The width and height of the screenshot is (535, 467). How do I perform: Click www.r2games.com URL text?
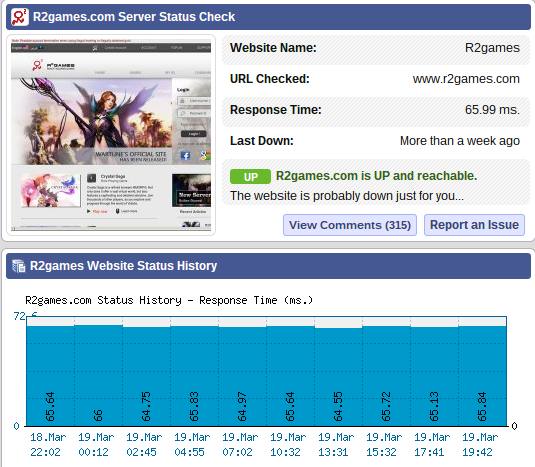(x=466, y=79)
